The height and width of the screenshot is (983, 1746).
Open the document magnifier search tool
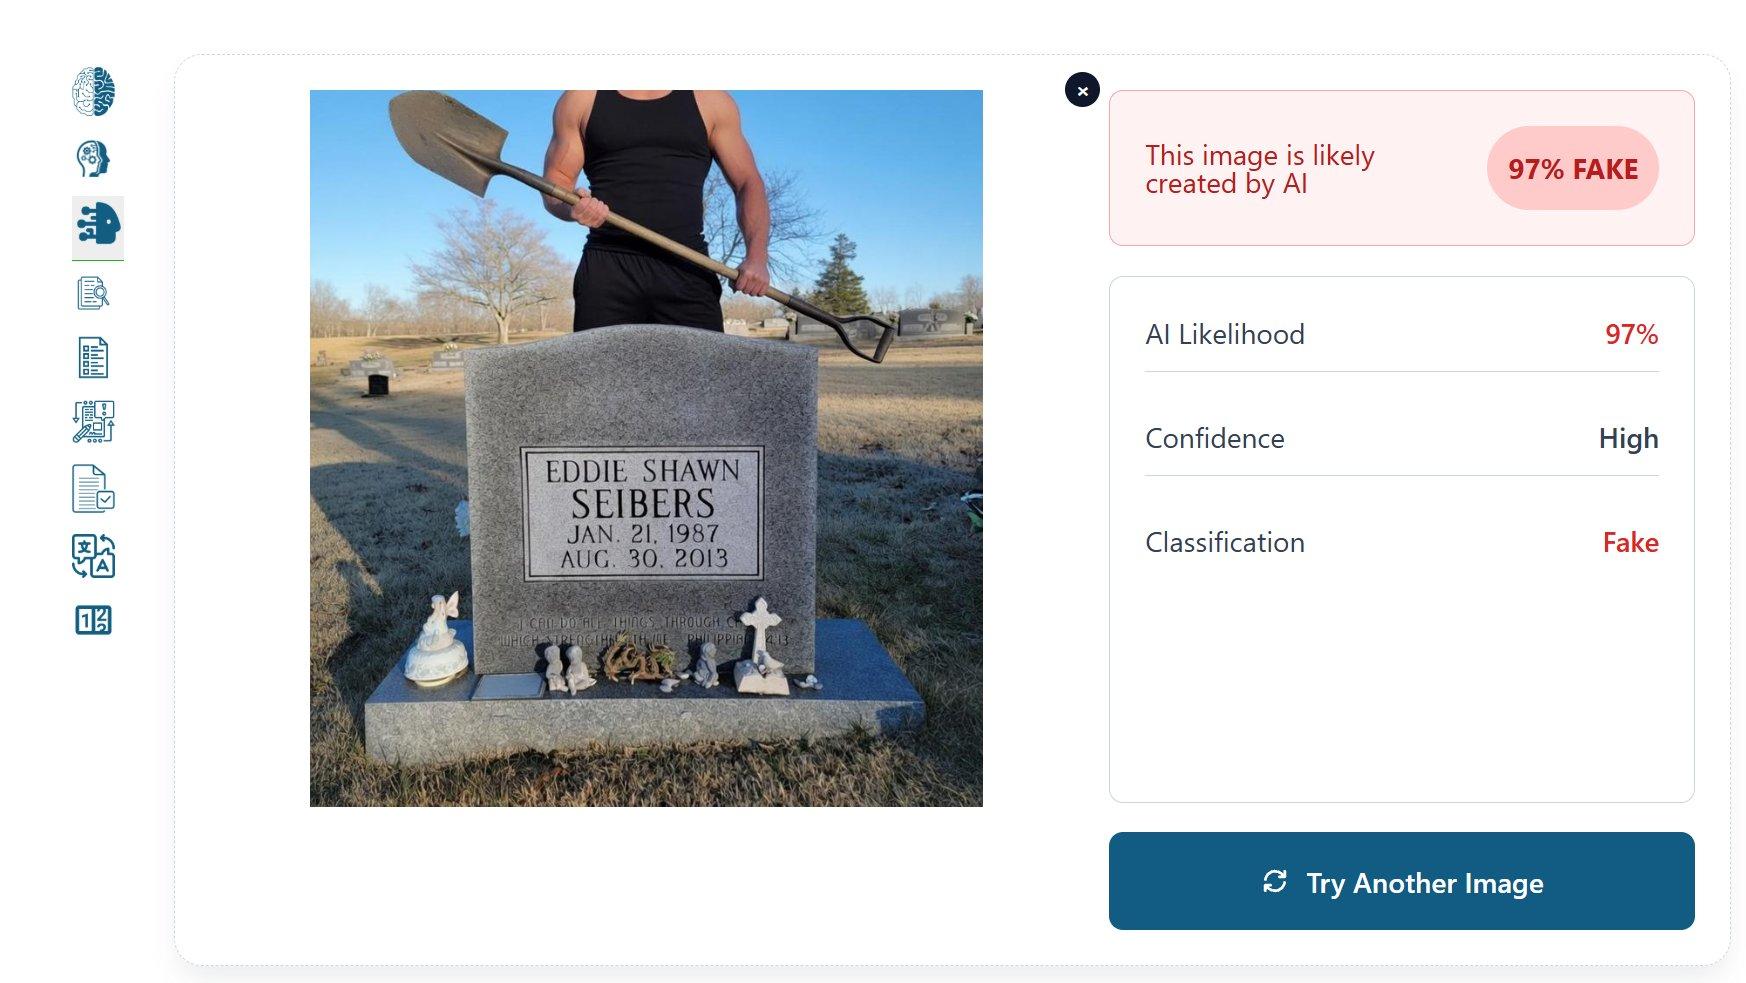pyautogui.click(x=94, y=293)
